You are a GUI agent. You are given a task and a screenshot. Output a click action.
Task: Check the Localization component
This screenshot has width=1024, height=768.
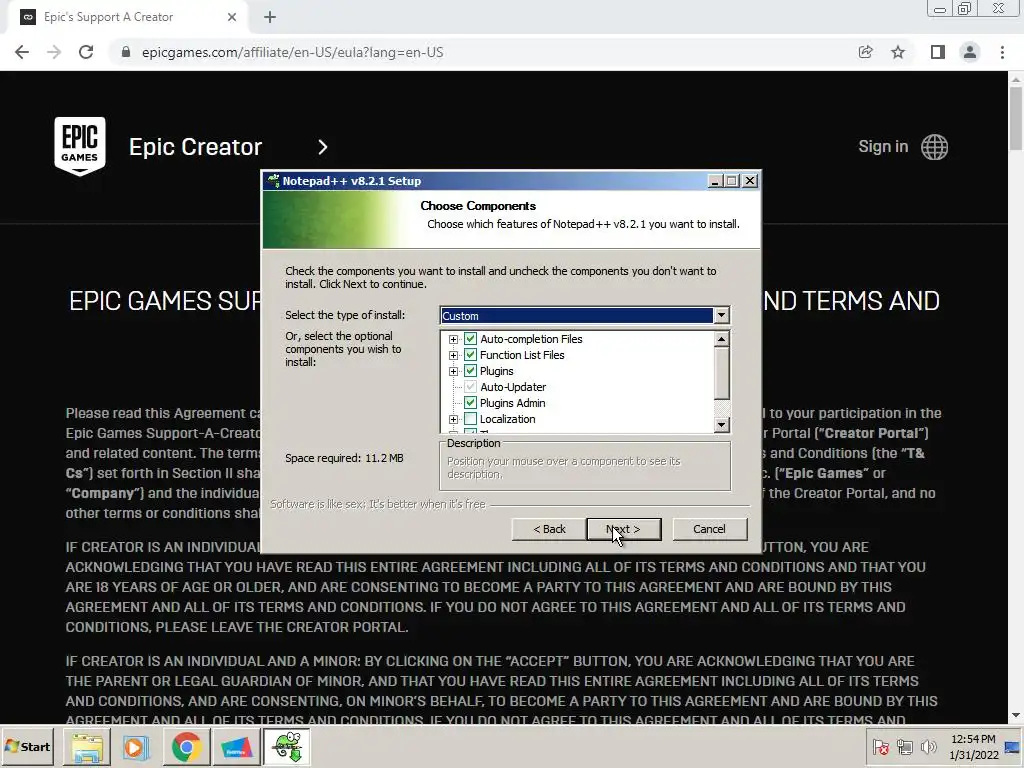(470, 419)
